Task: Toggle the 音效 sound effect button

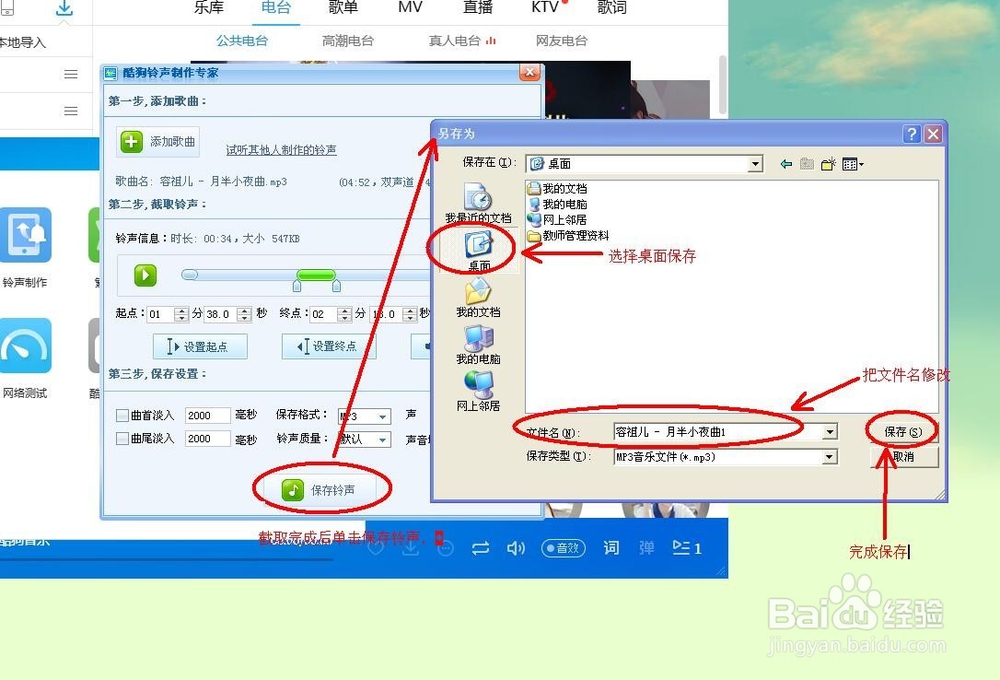Action: [563, 548]
